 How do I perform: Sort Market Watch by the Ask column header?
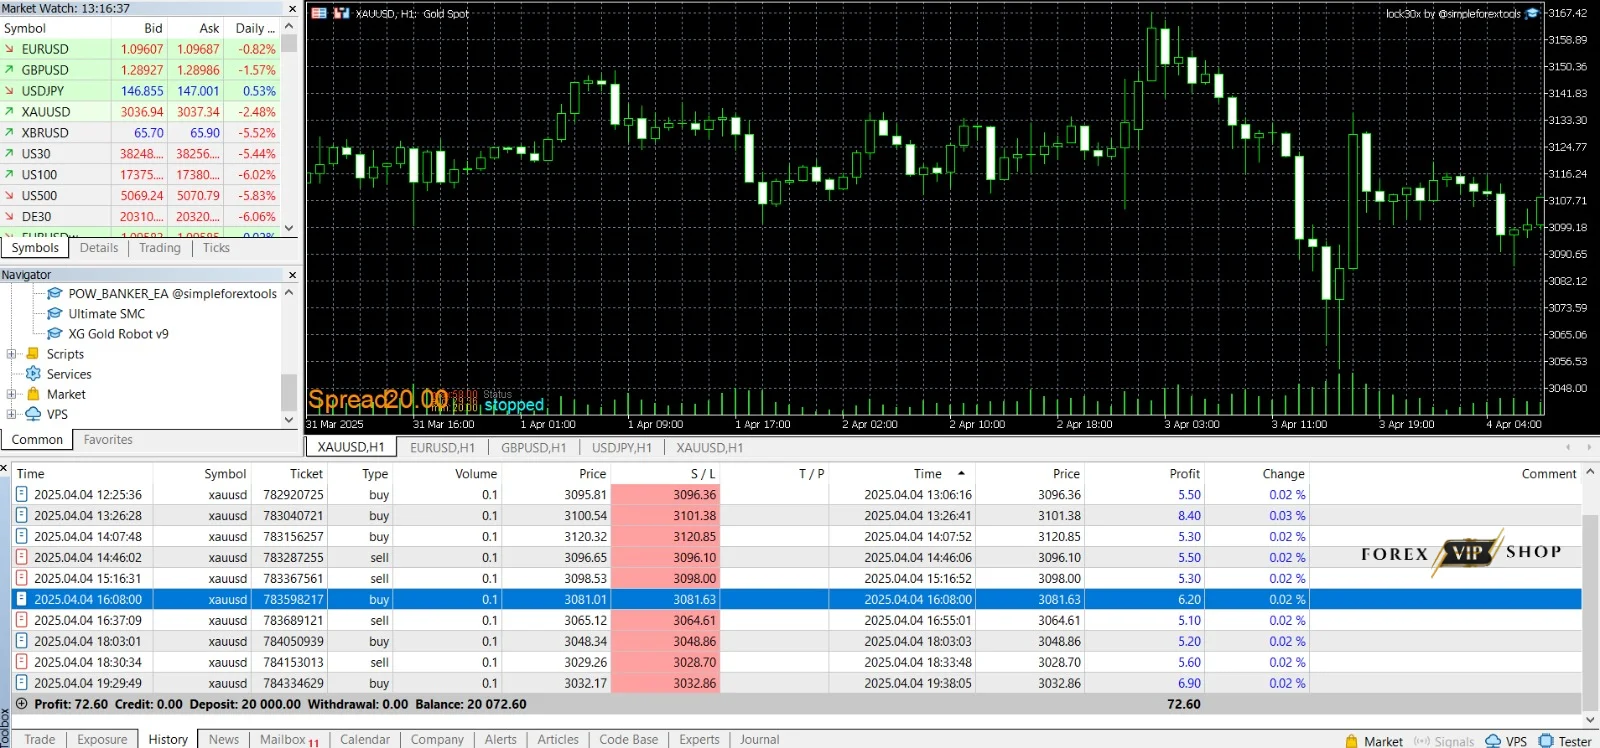coord(195,28)
